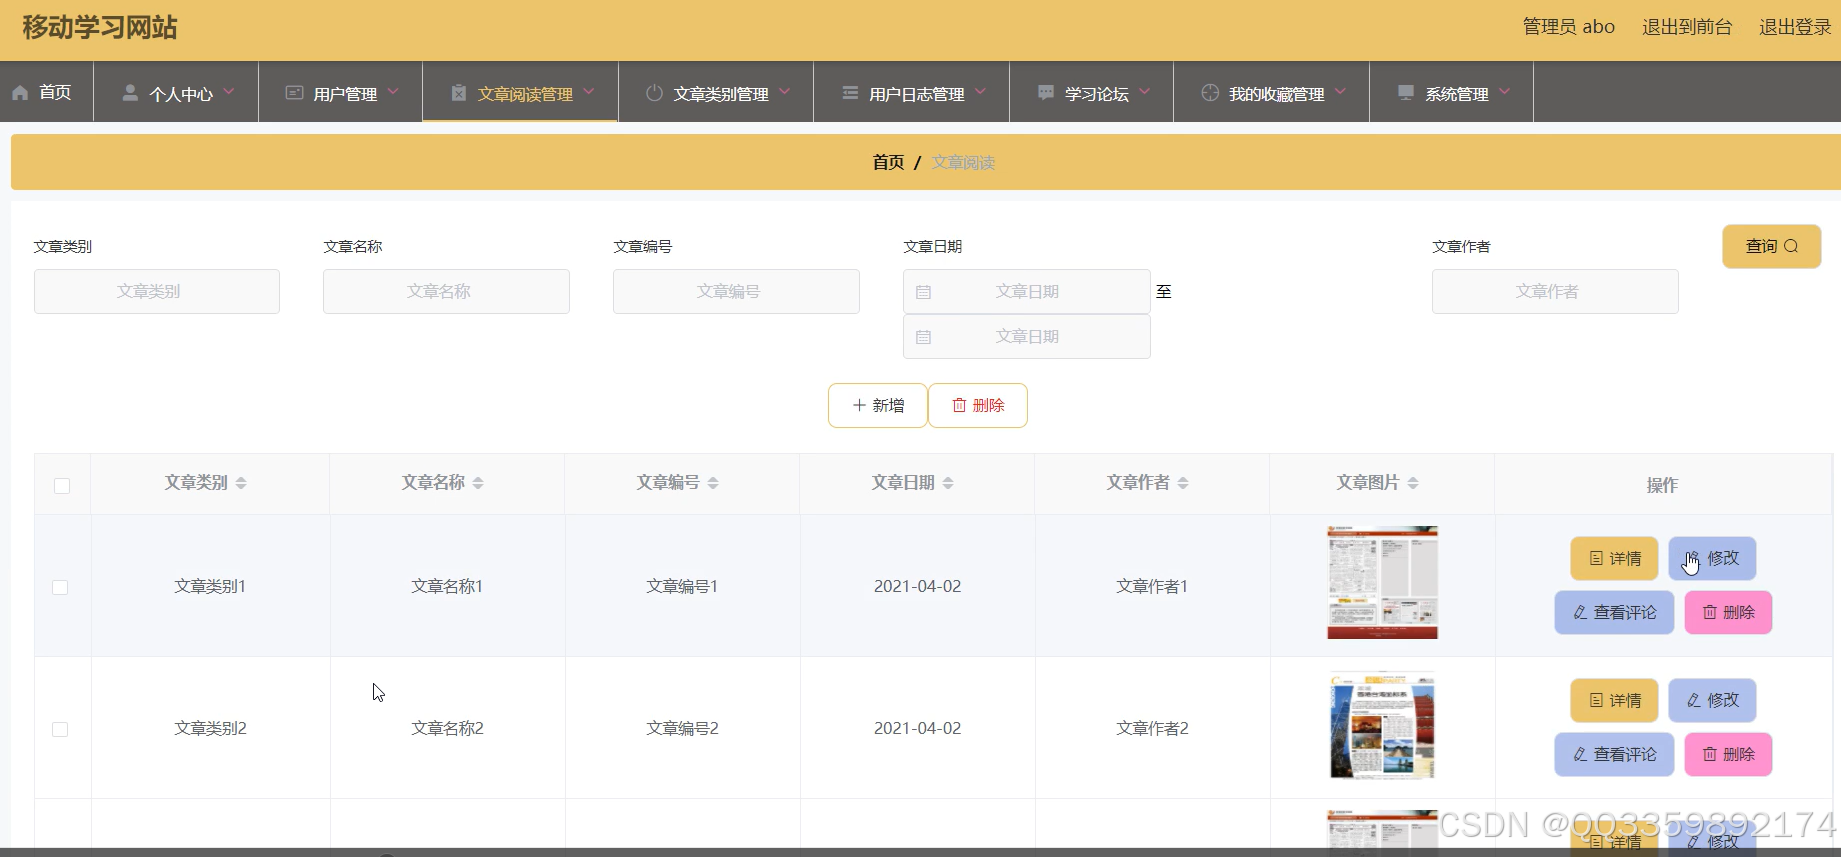Expand the 系统管理 dropdown chevron
This screenshot has height=857, width=1841.
click(x=1505, y=91)
